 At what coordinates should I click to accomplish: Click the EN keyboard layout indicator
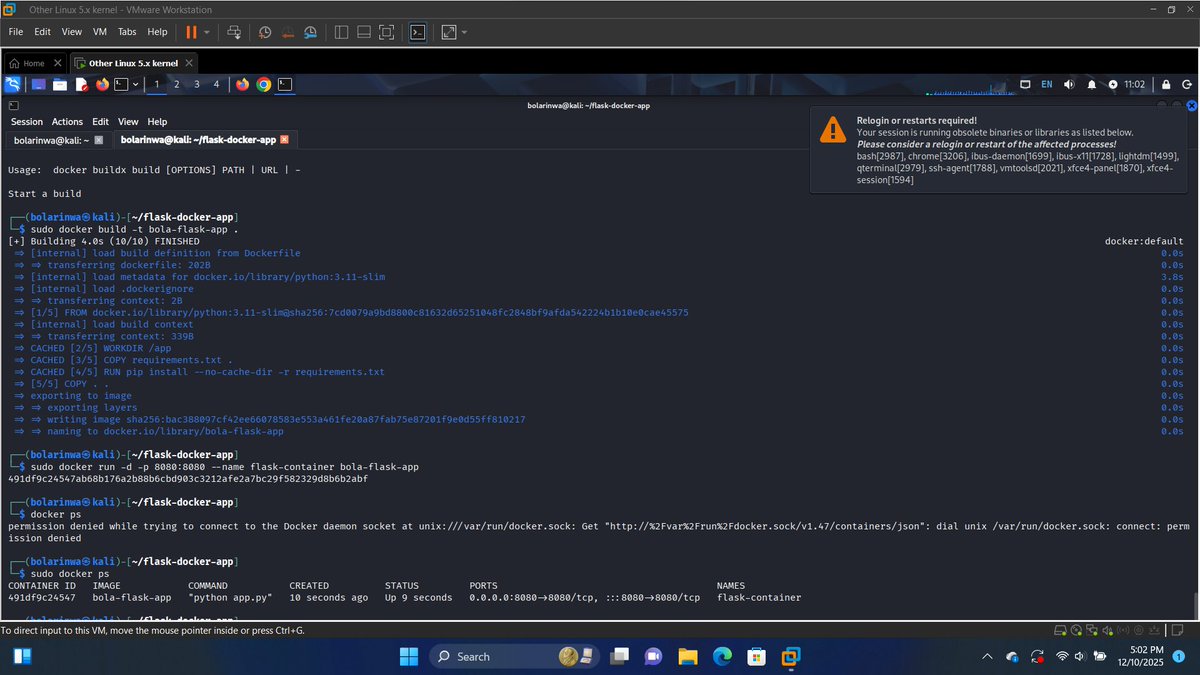[1046, 85]
